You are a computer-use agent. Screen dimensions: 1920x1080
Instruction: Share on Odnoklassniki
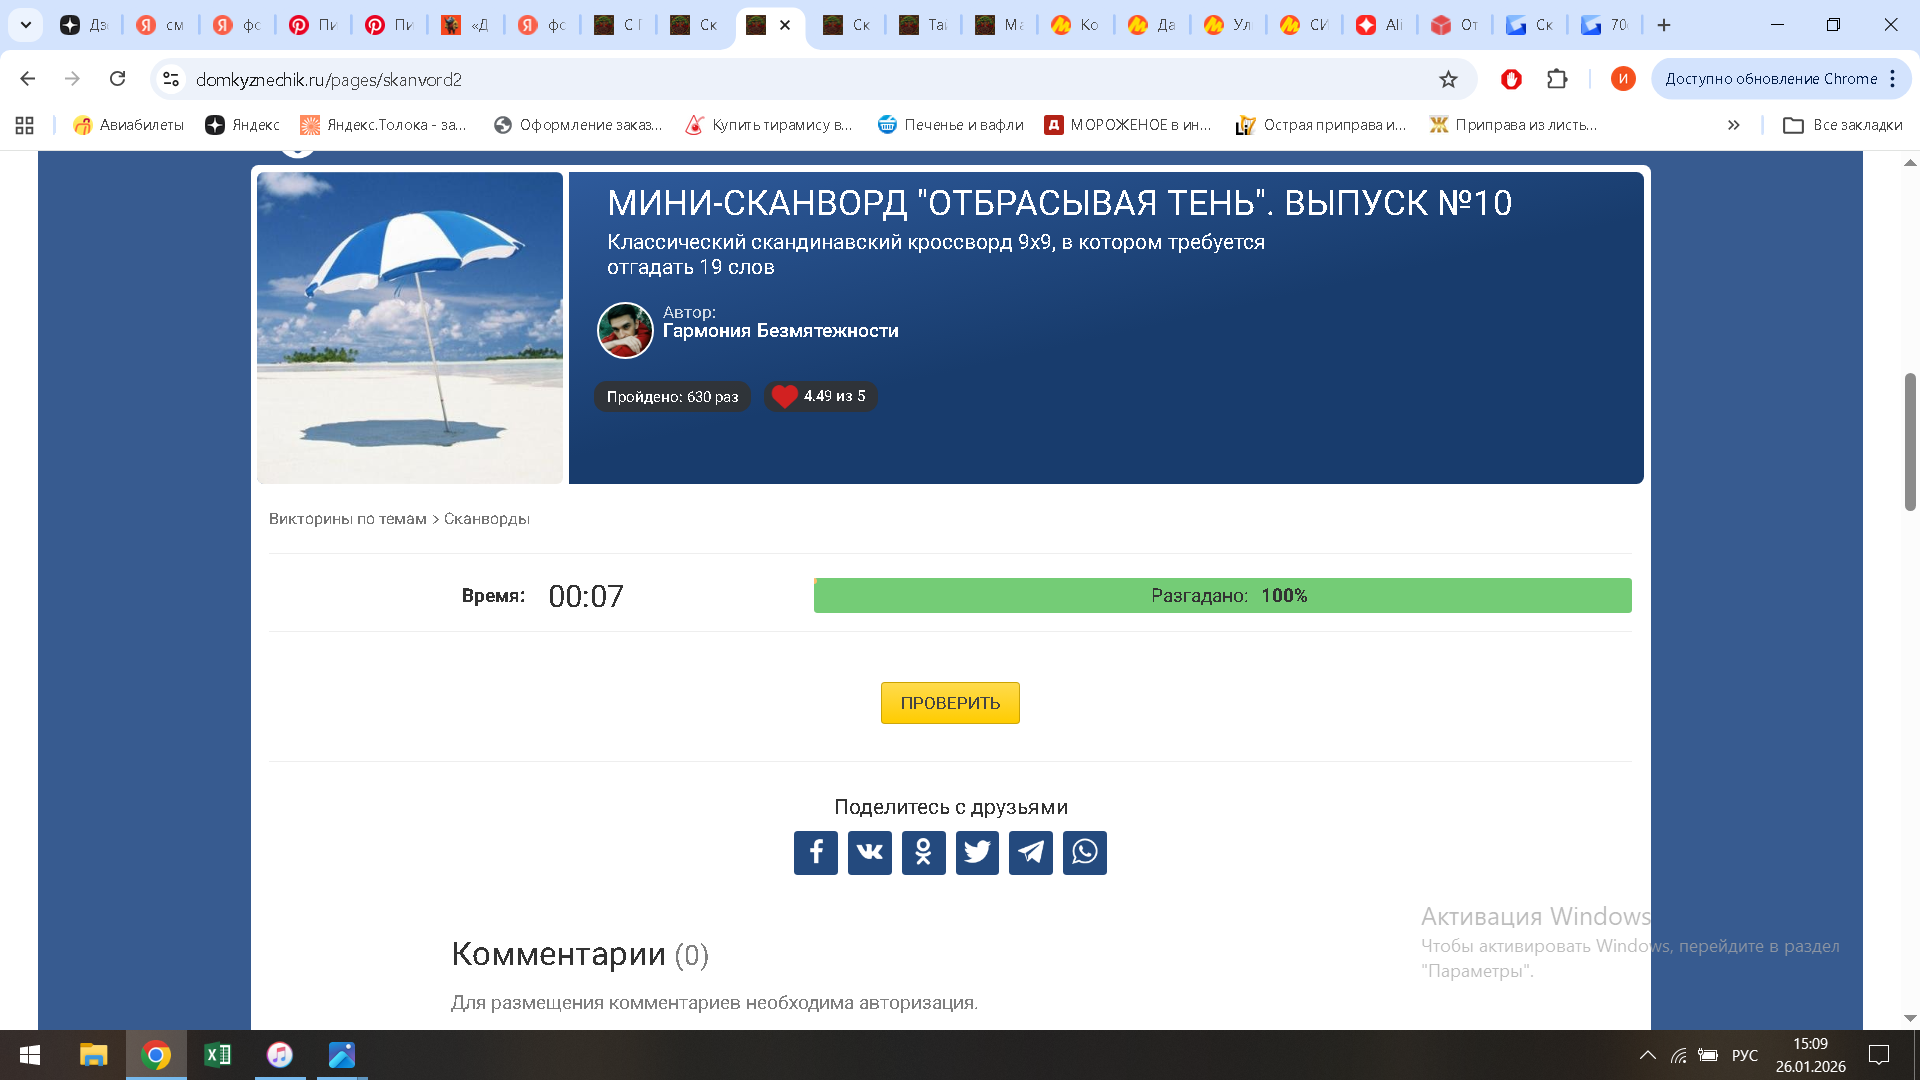pos(923,852)
